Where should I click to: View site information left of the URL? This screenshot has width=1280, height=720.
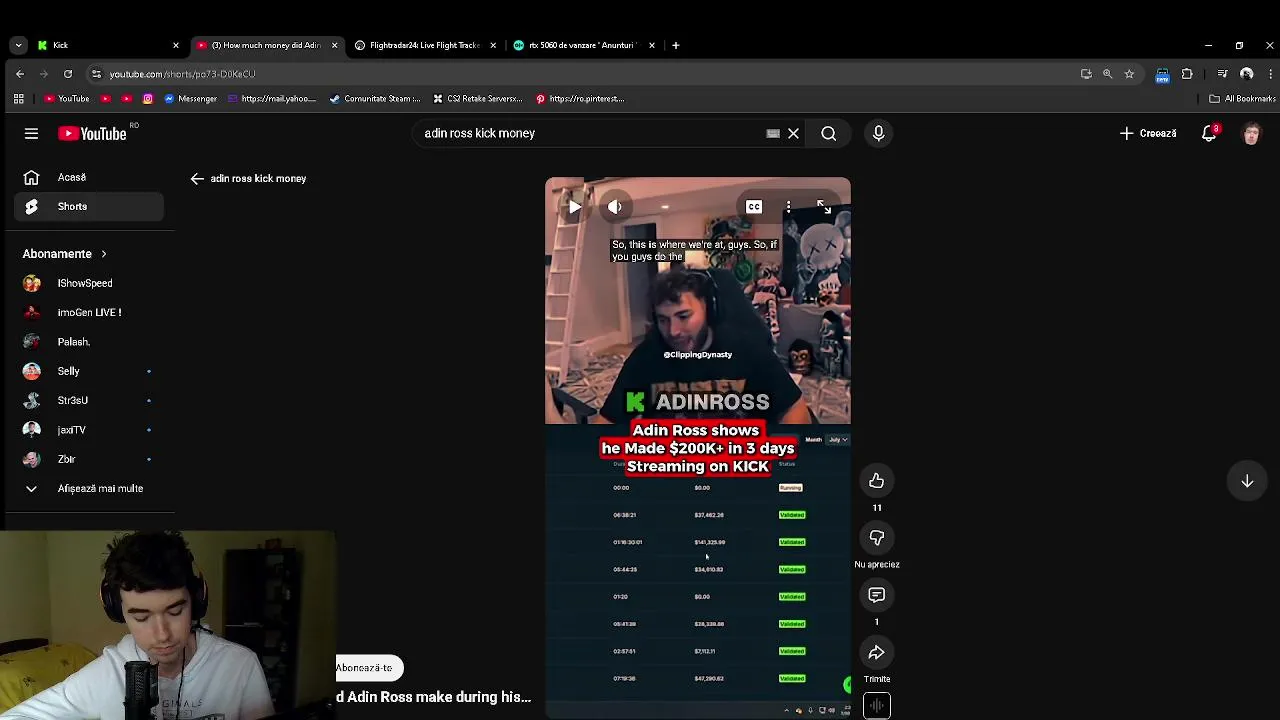96,74
